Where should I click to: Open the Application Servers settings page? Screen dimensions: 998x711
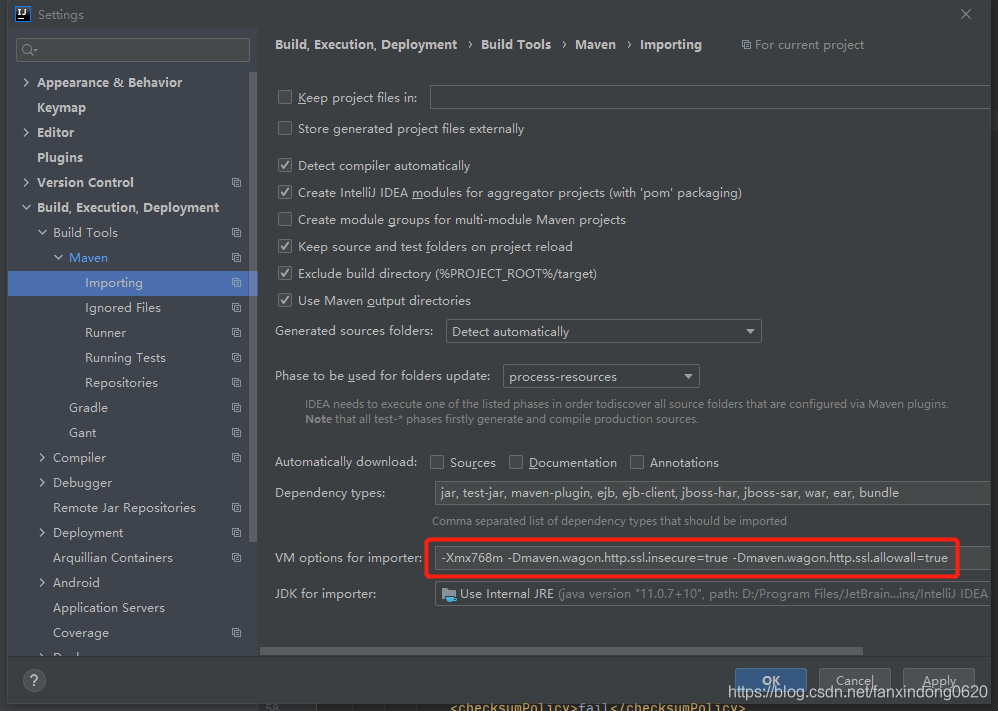tap(109, 608)
